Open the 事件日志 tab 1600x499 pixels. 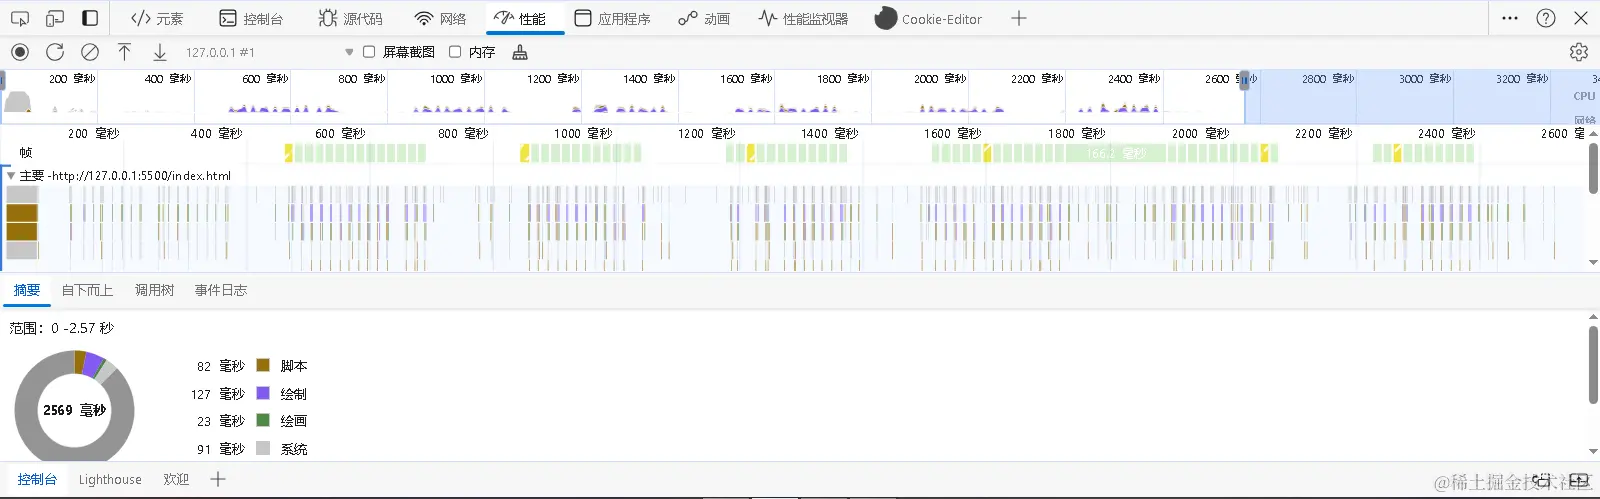[221, 290]
